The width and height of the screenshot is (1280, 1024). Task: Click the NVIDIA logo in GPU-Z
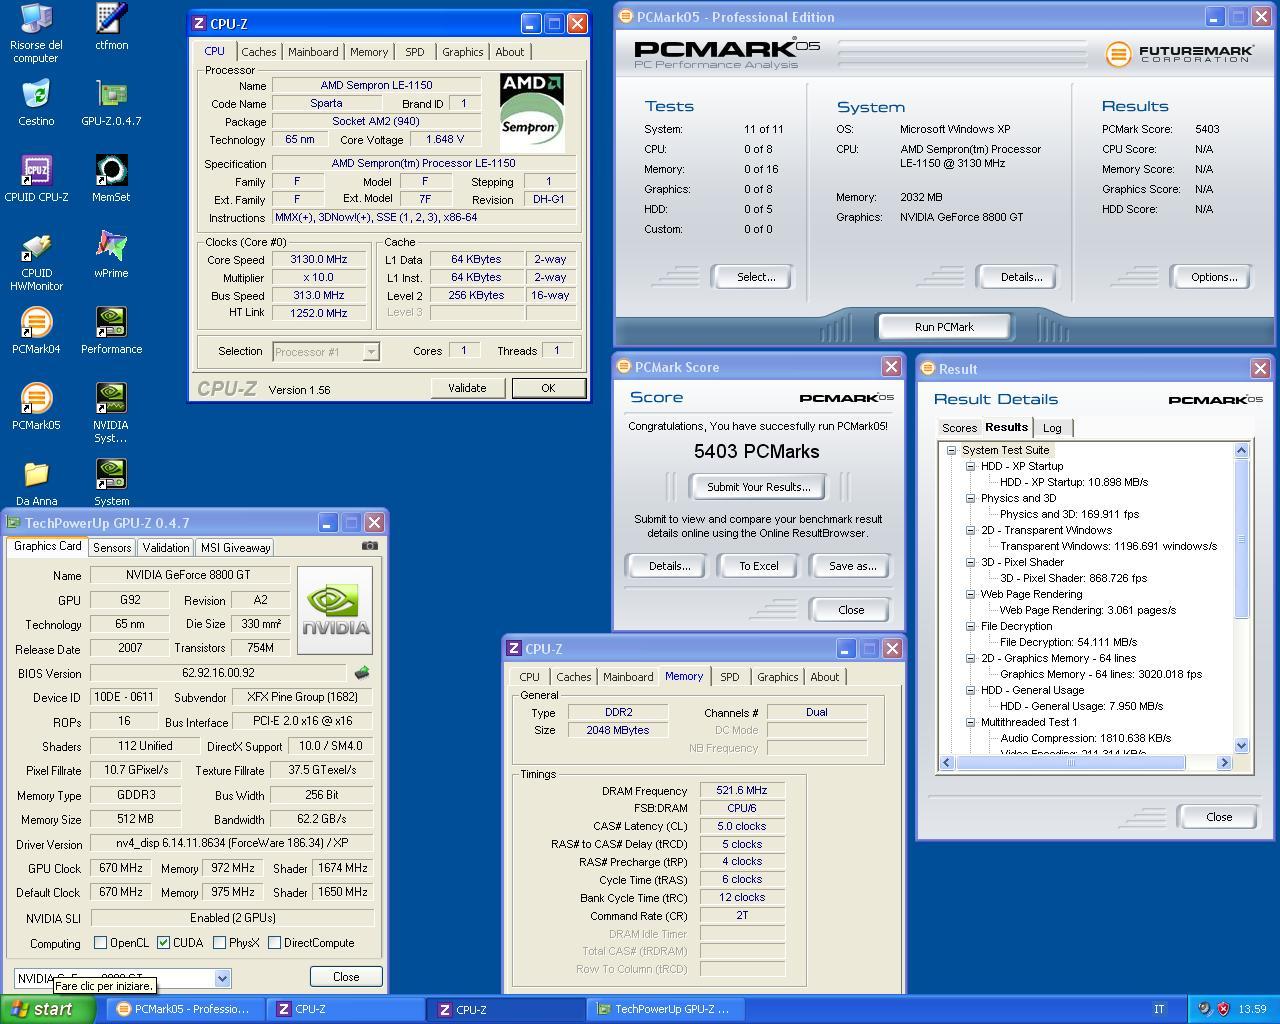[335, 610]
